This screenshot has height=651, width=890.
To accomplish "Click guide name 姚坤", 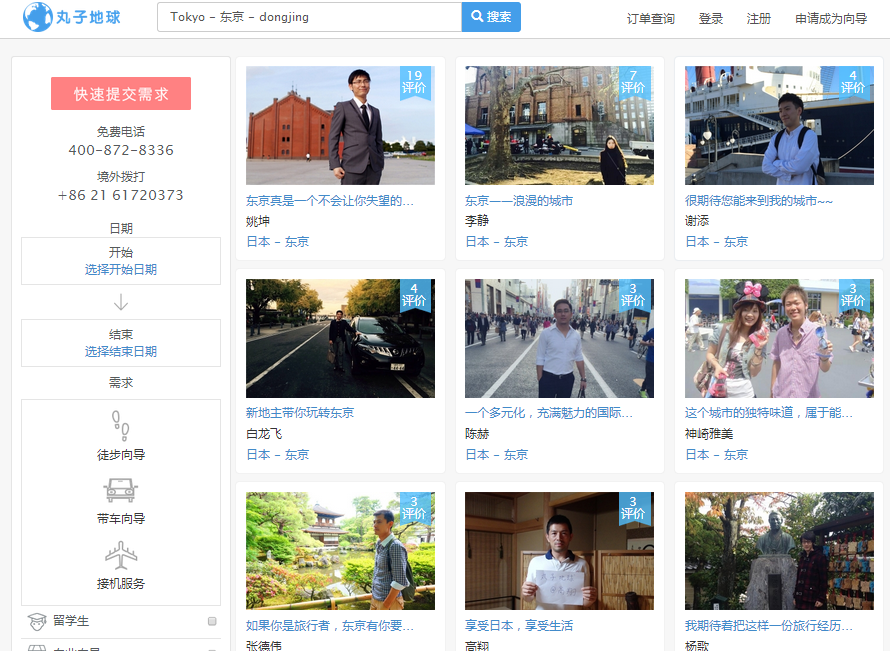I will [258, 221].
